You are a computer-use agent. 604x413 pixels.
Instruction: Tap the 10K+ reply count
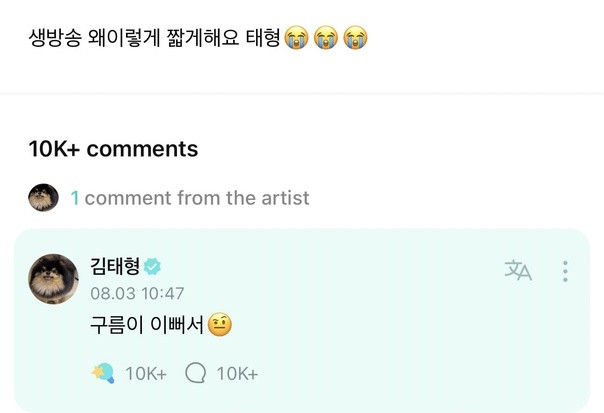point(237,373)
